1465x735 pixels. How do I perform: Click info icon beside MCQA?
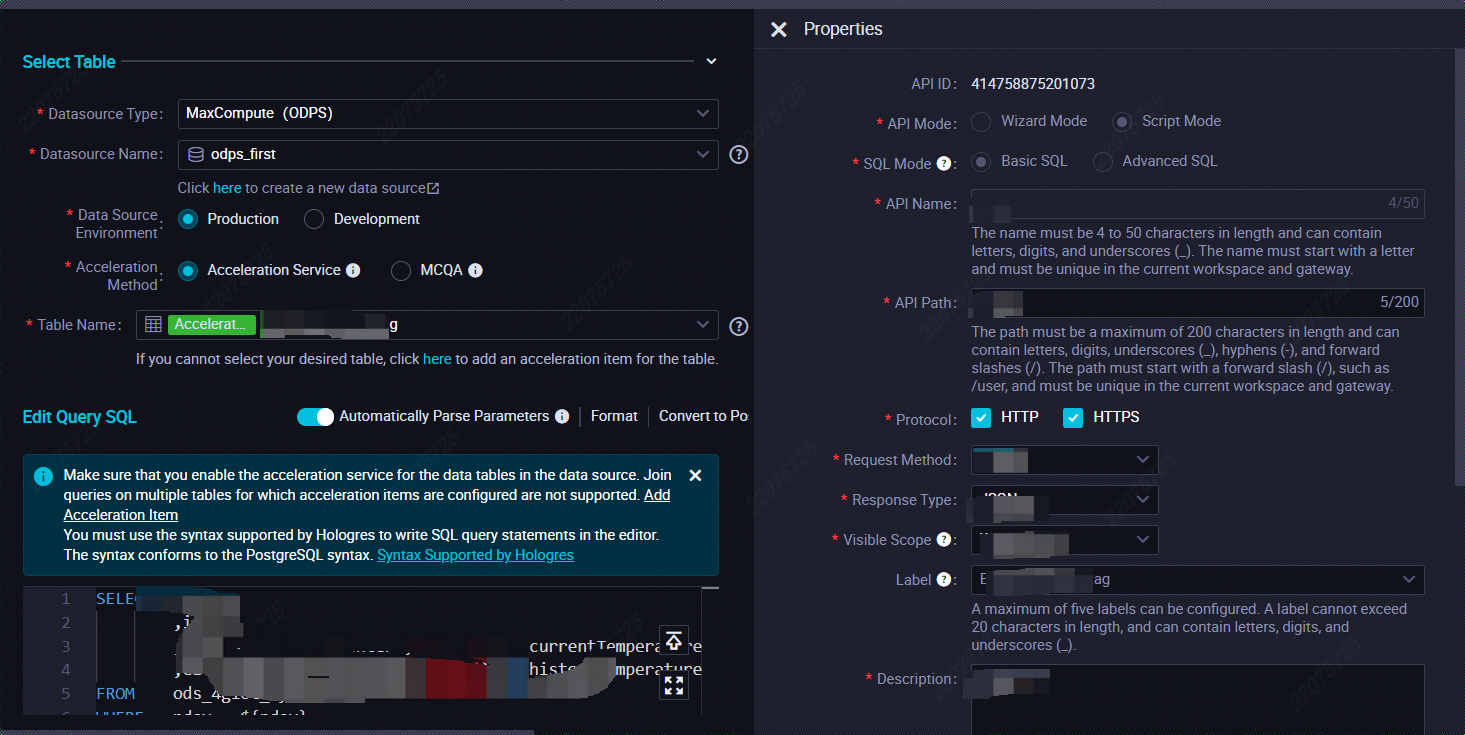coord(476,270)
